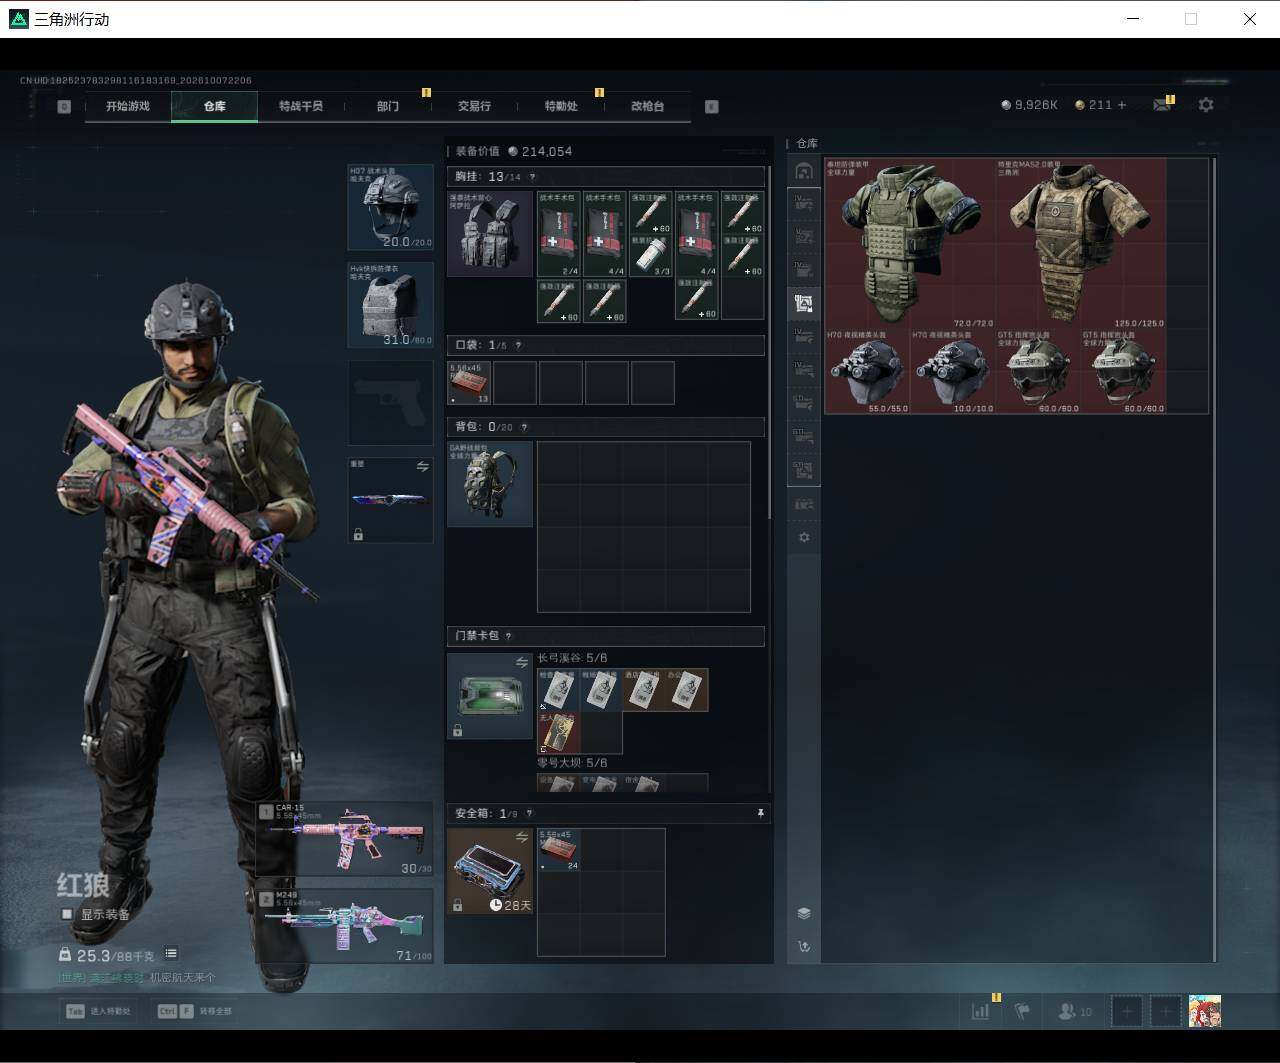Click the 5.56x45 ammo in safe box
Screen dimensions: 1280x1063
559,850
